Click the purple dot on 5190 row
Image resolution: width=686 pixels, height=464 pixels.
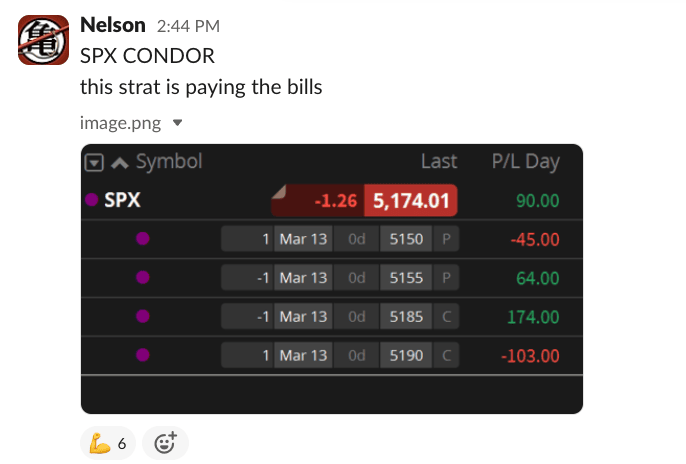point(142,355)
